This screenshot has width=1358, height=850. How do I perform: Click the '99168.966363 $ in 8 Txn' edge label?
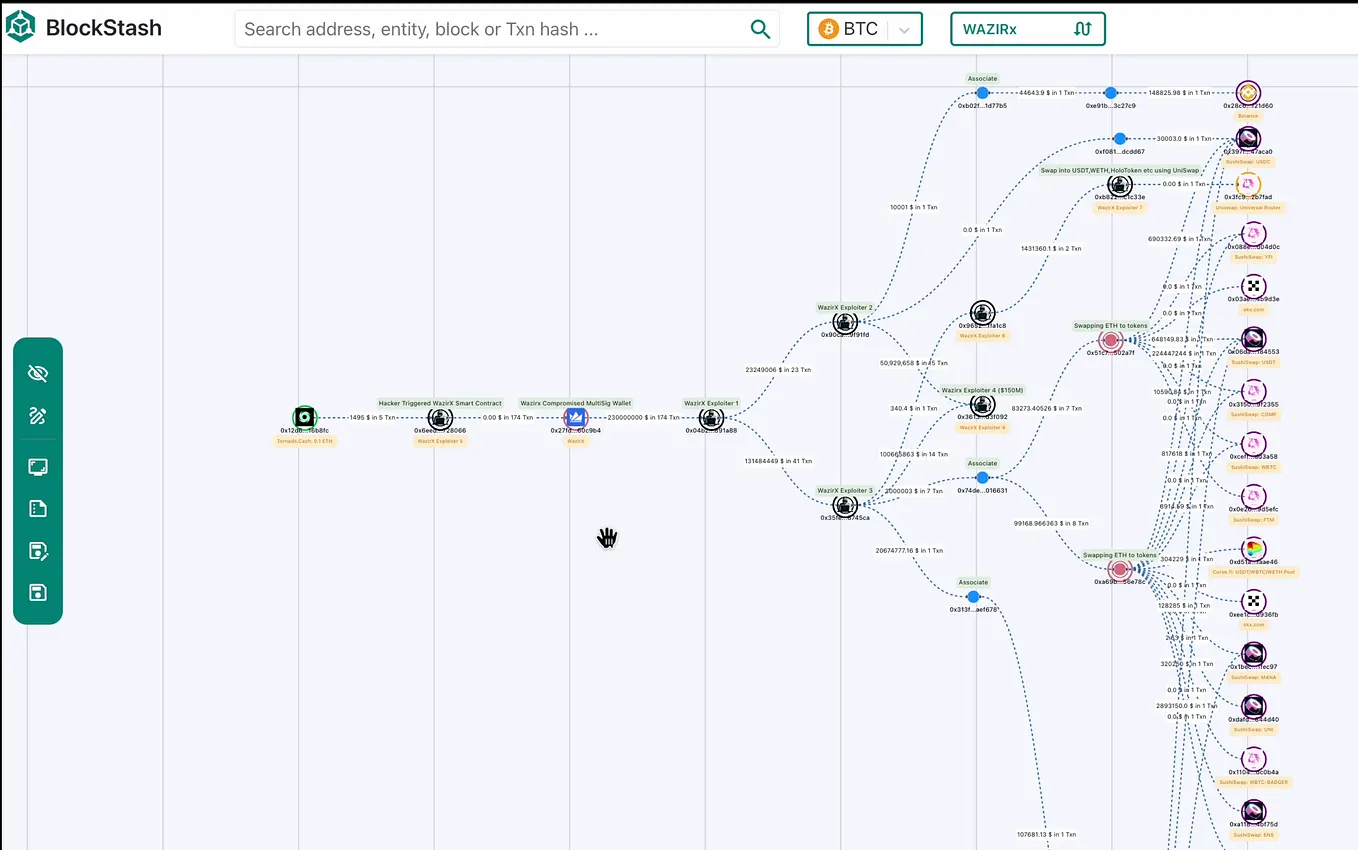(x=1051, y=523)
